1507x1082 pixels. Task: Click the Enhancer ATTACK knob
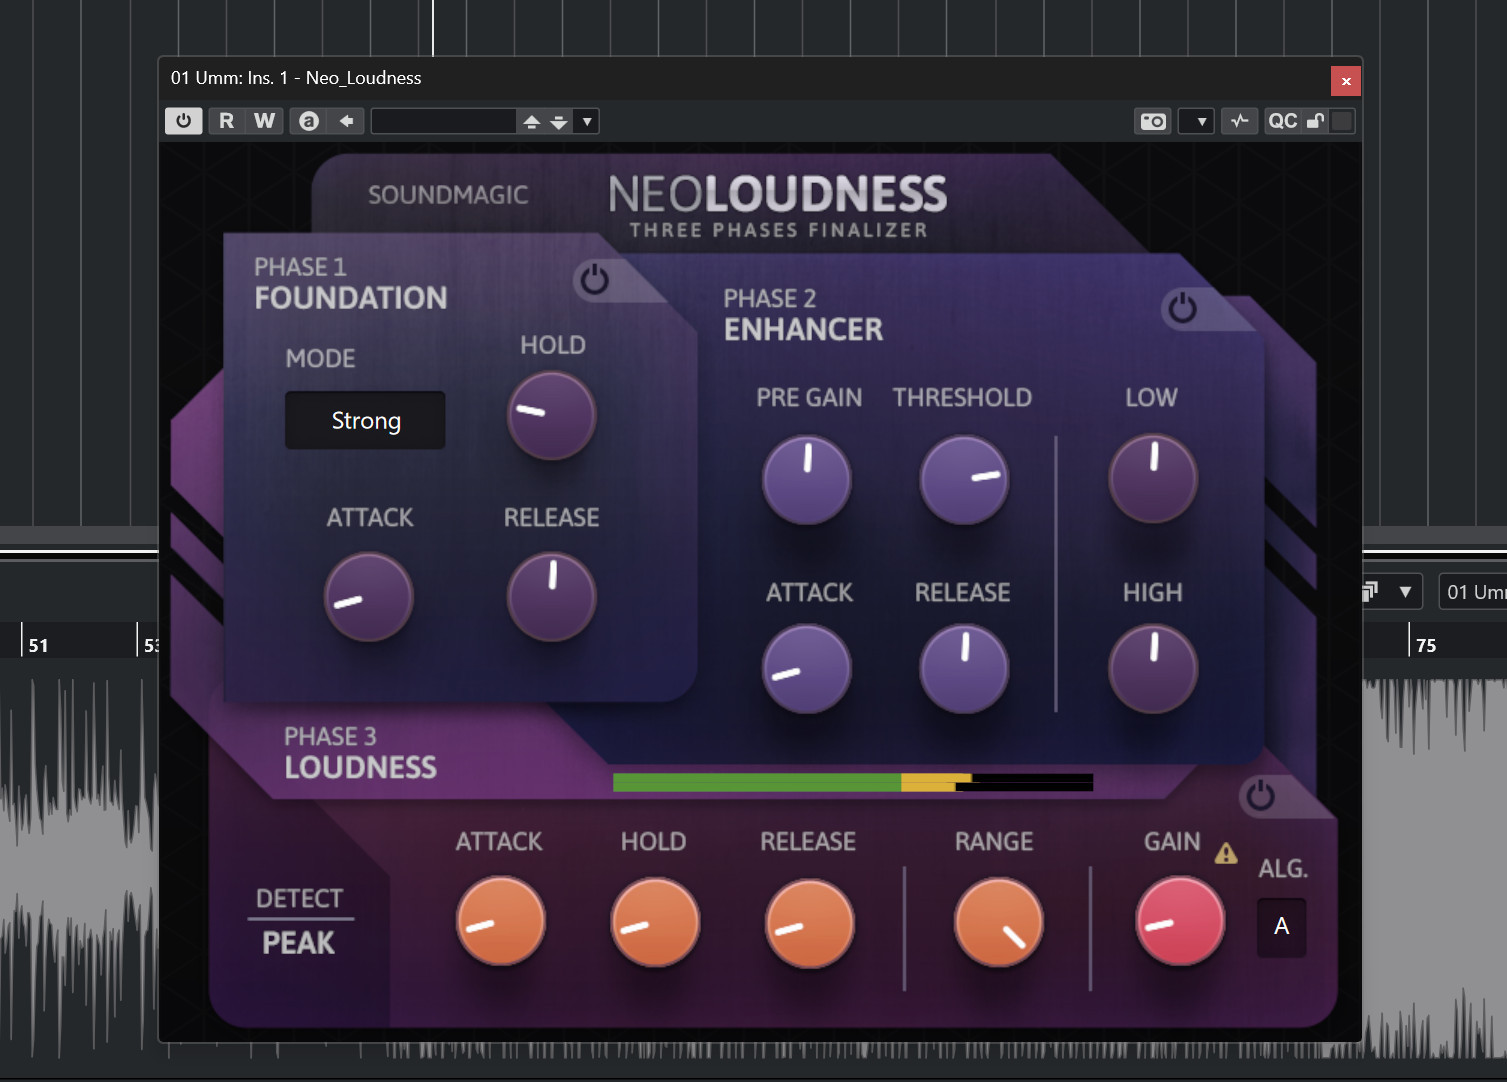807,669
